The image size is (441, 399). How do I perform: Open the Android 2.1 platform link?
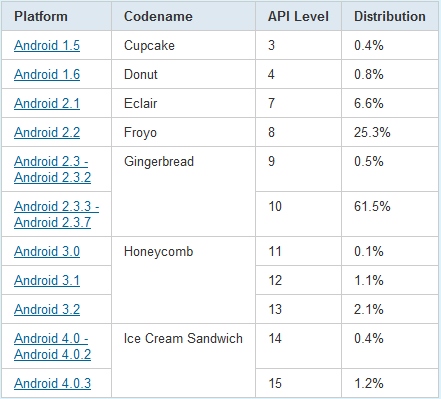[47, 103]
